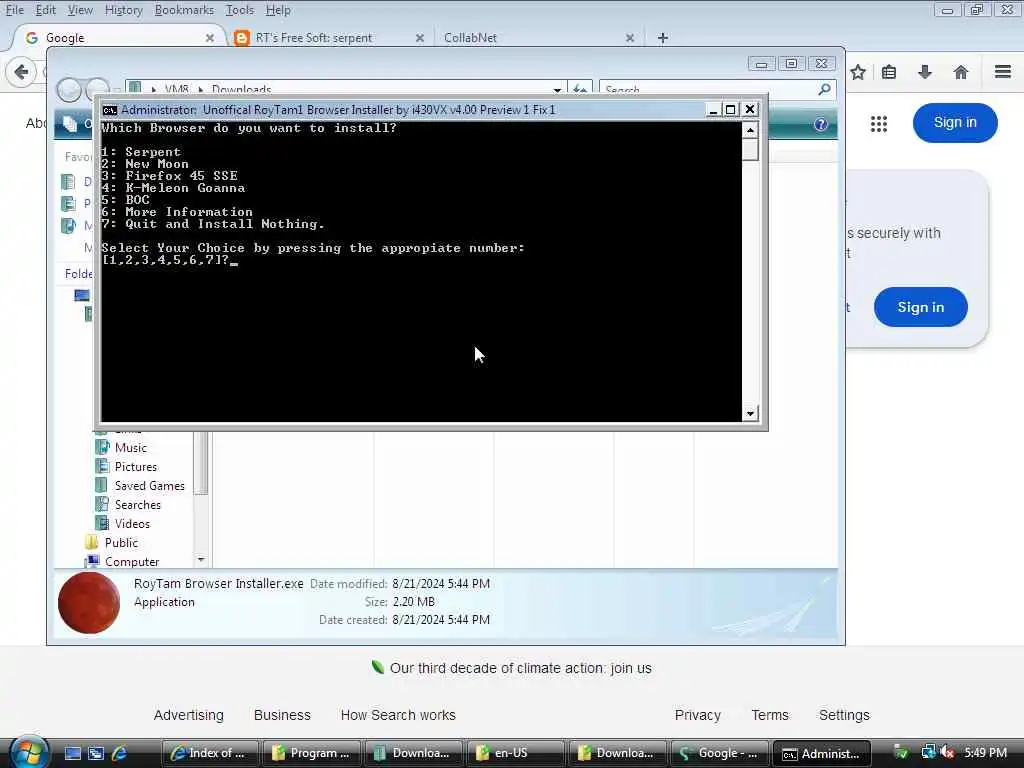Expand Explorer address bar dropdown arrow
Image resolution: width=1024 pixels, height=768 pixels.
coord(557,89)
